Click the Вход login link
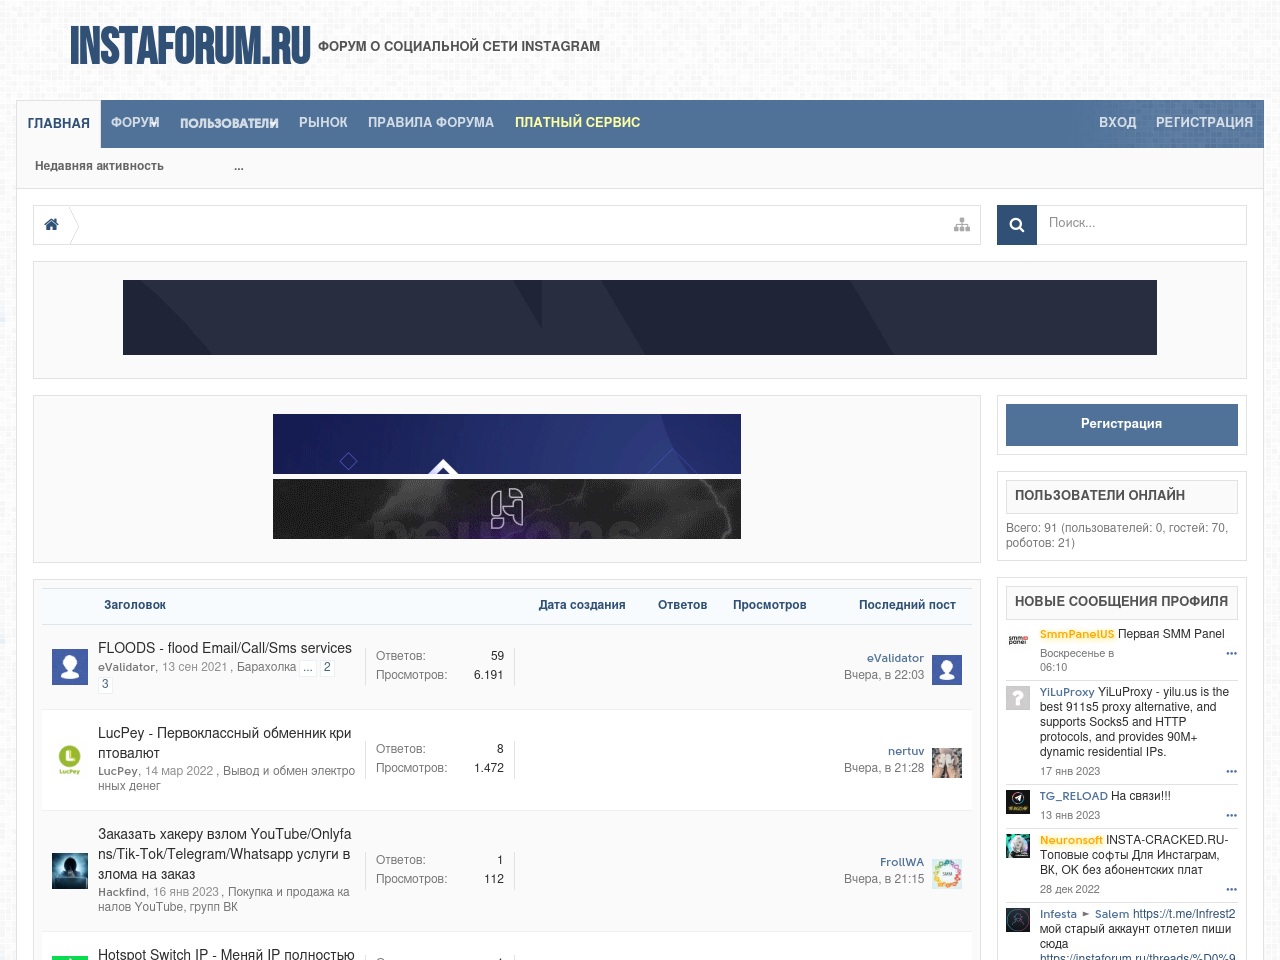The height and width of the screenshot is (960, 1280). click(1118, 122)
